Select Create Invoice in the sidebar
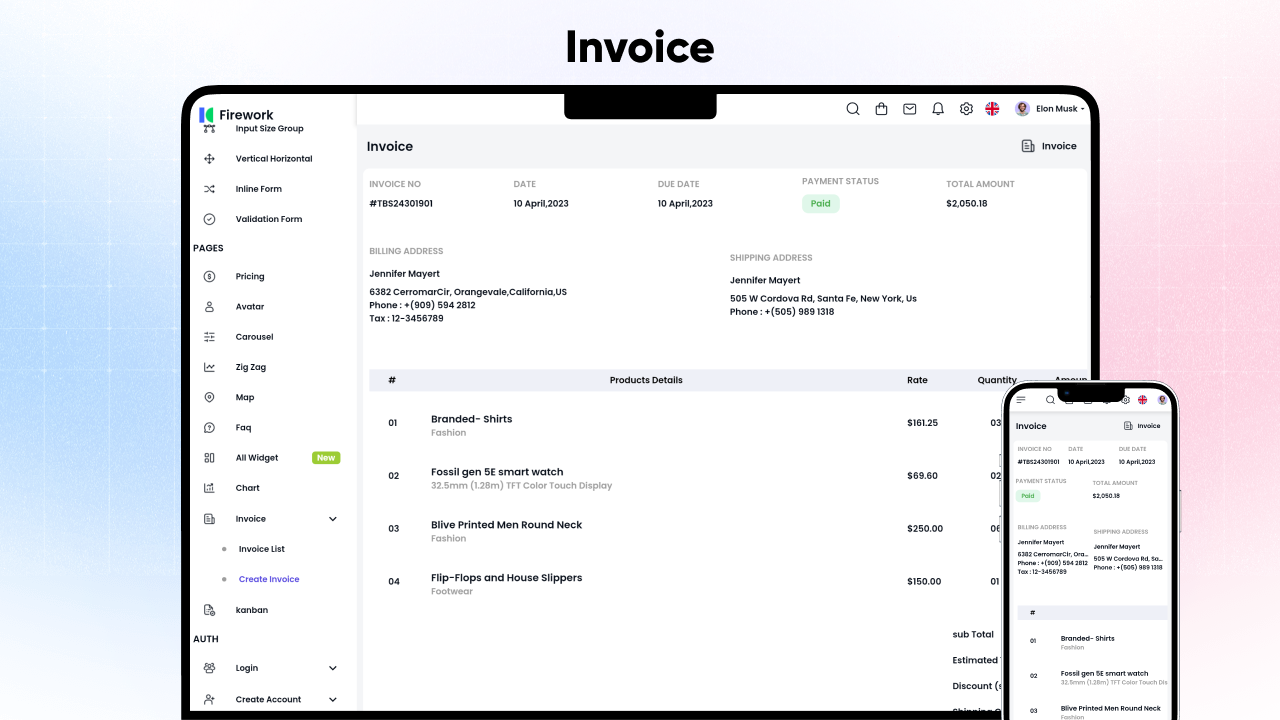Viewport: 1280px width, 720px height. [269, 579]
